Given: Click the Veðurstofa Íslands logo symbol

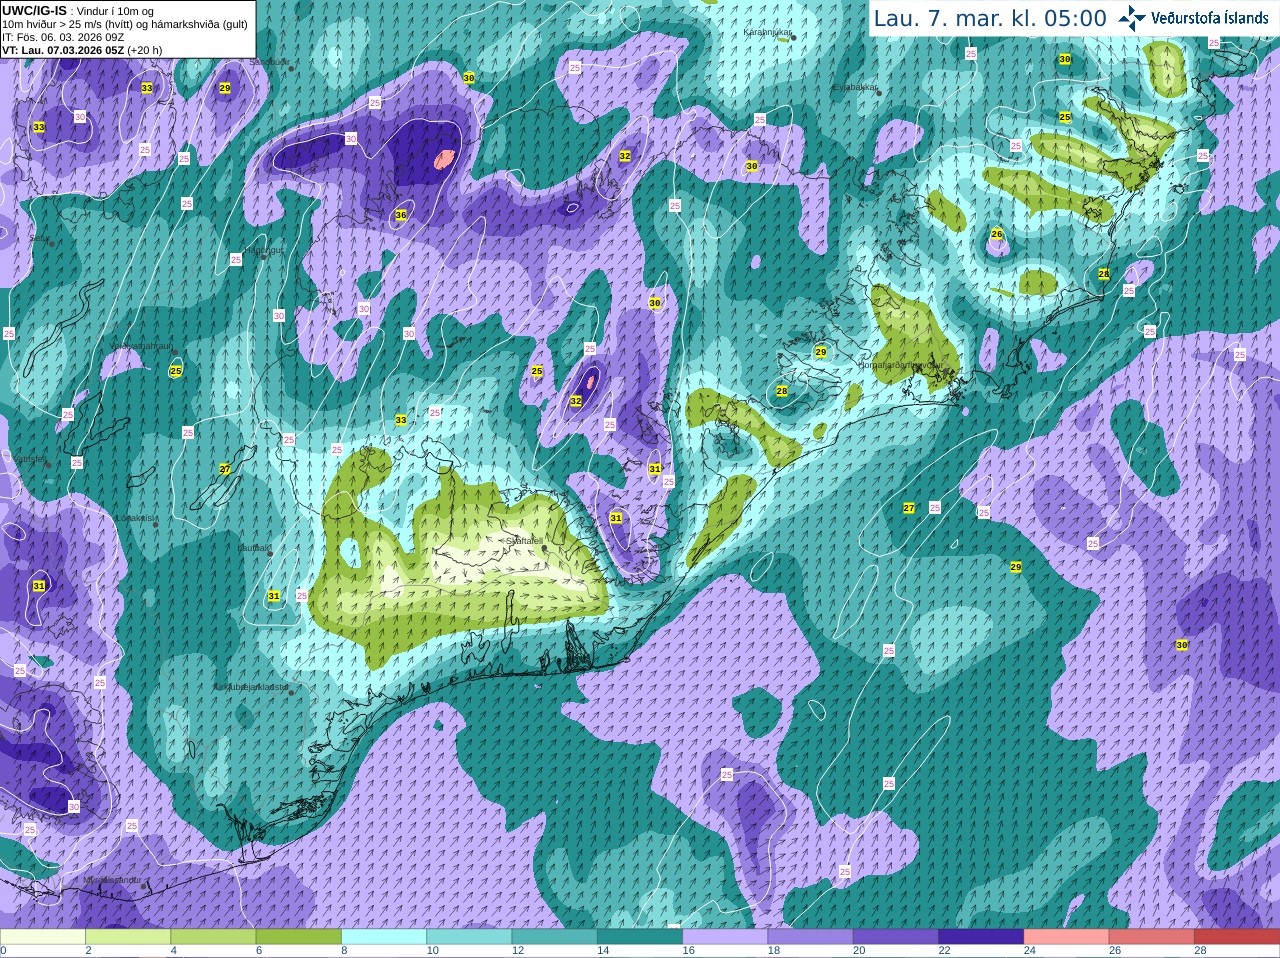Looking at the screenshot, I should (1132, 18).
